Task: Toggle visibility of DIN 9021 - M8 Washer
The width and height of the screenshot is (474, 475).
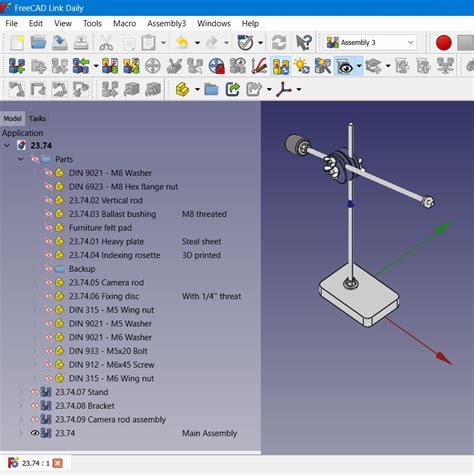Action: point(48,173)
